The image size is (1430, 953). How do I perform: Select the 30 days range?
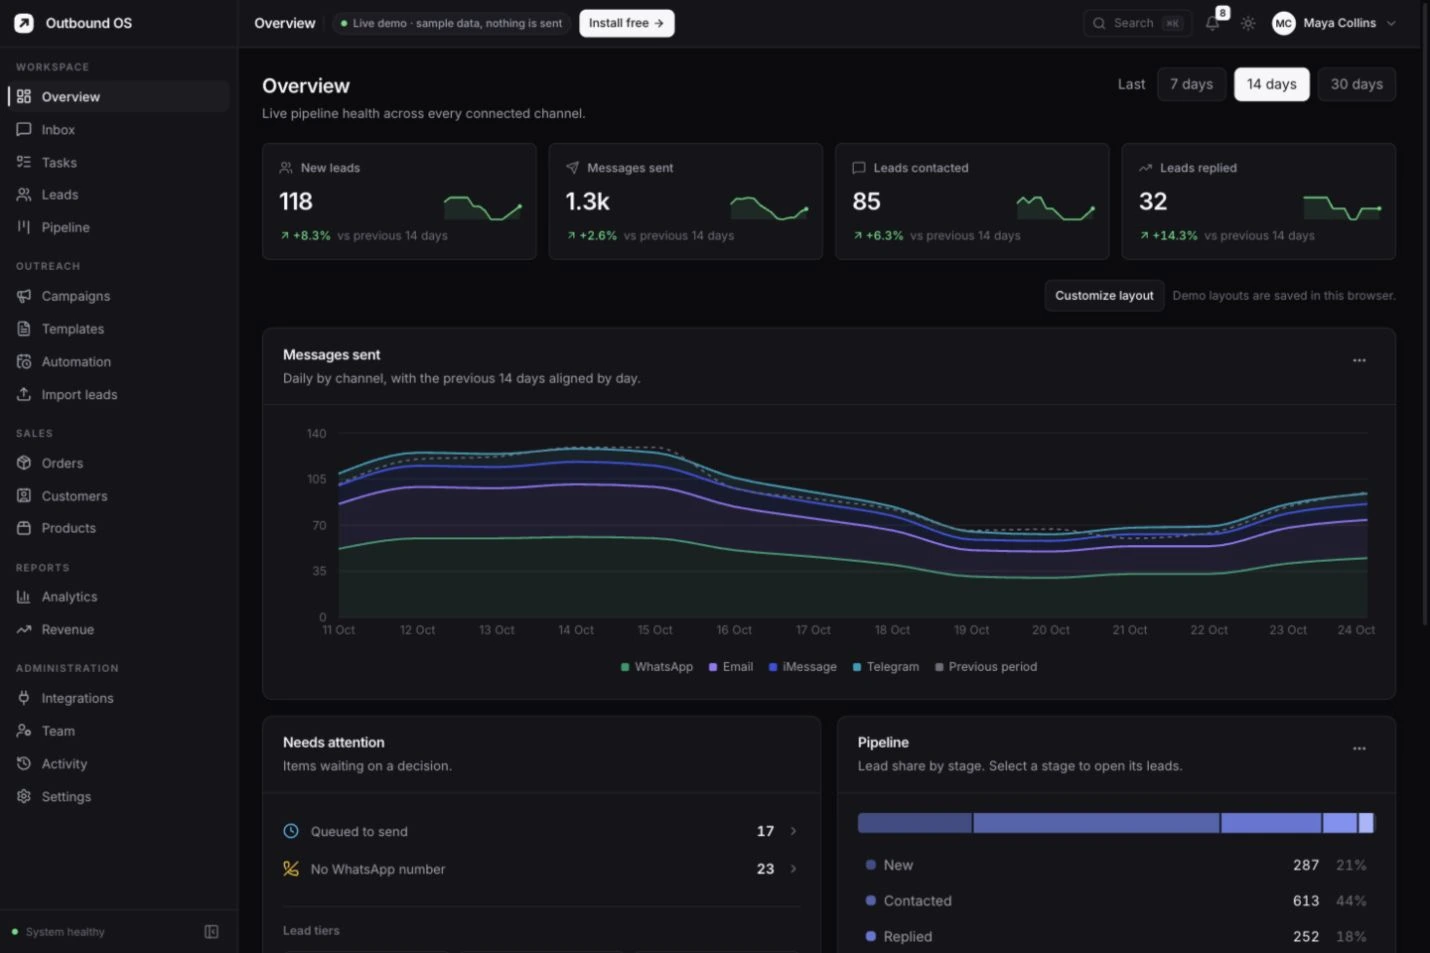(1356, 84)
